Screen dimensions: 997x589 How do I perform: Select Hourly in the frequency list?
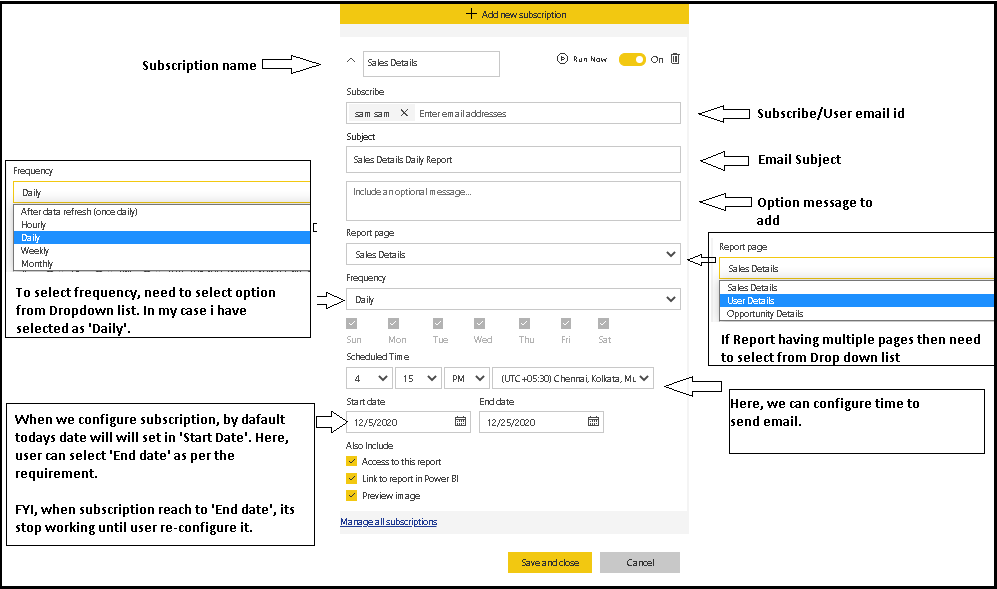pyautogui.click(x=162, y=225)
